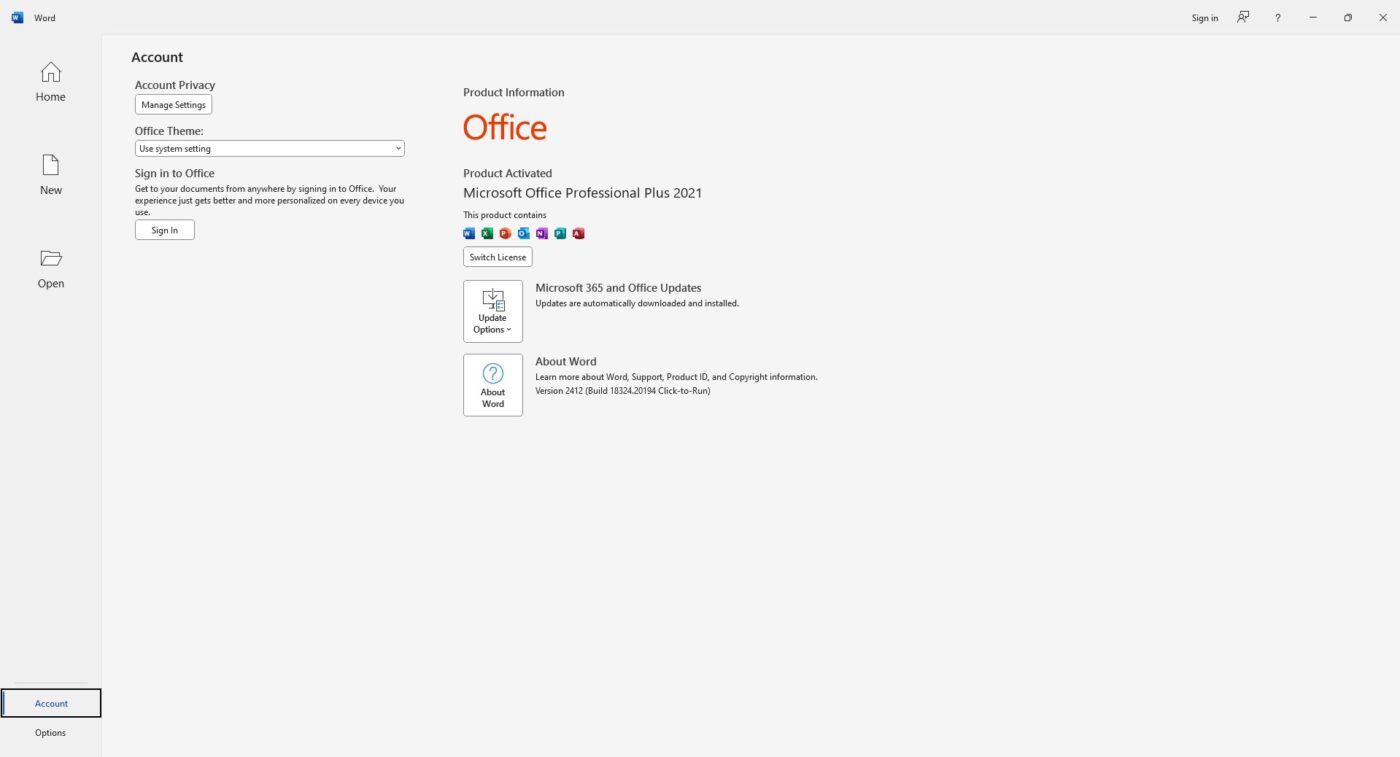Restore down the Word window
Screen dimensions: 1400x757
1348,17
